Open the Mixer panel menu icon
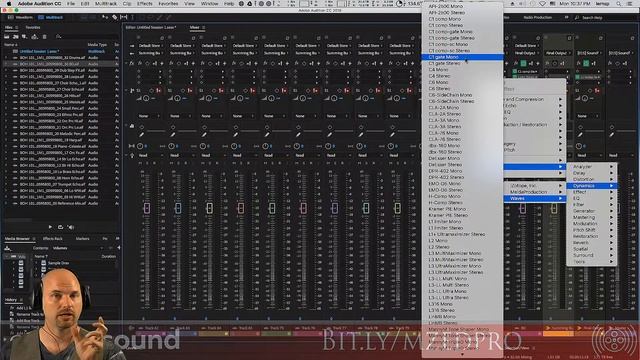640x360 pixels. pyautogui.click(x=203, y=27)
